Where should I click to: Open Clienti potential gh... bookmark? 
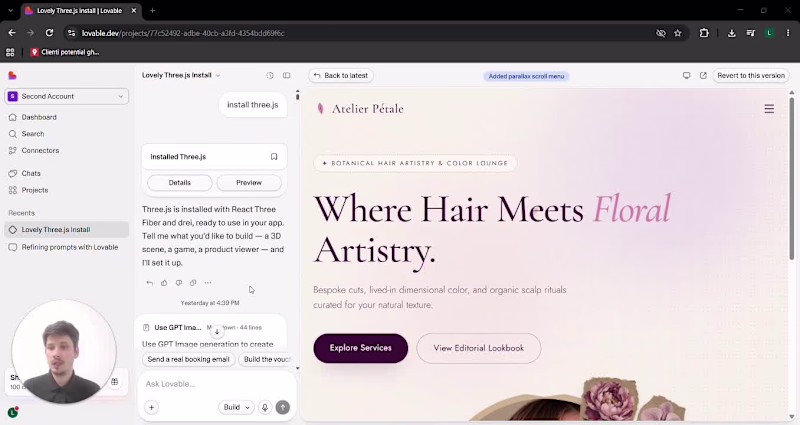(x=65, y=52)
